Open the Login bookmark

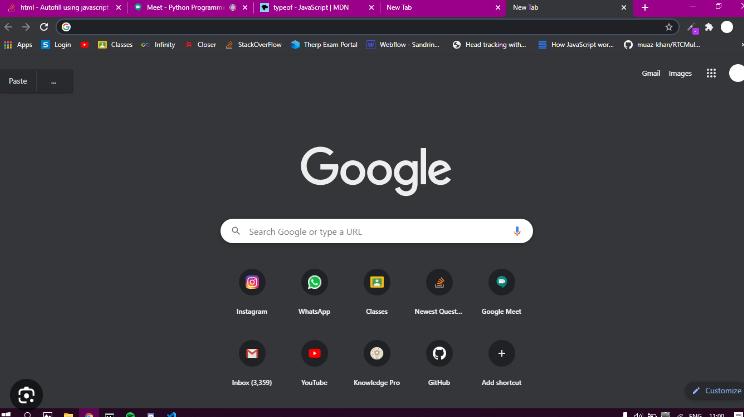(x=56, y=45)
